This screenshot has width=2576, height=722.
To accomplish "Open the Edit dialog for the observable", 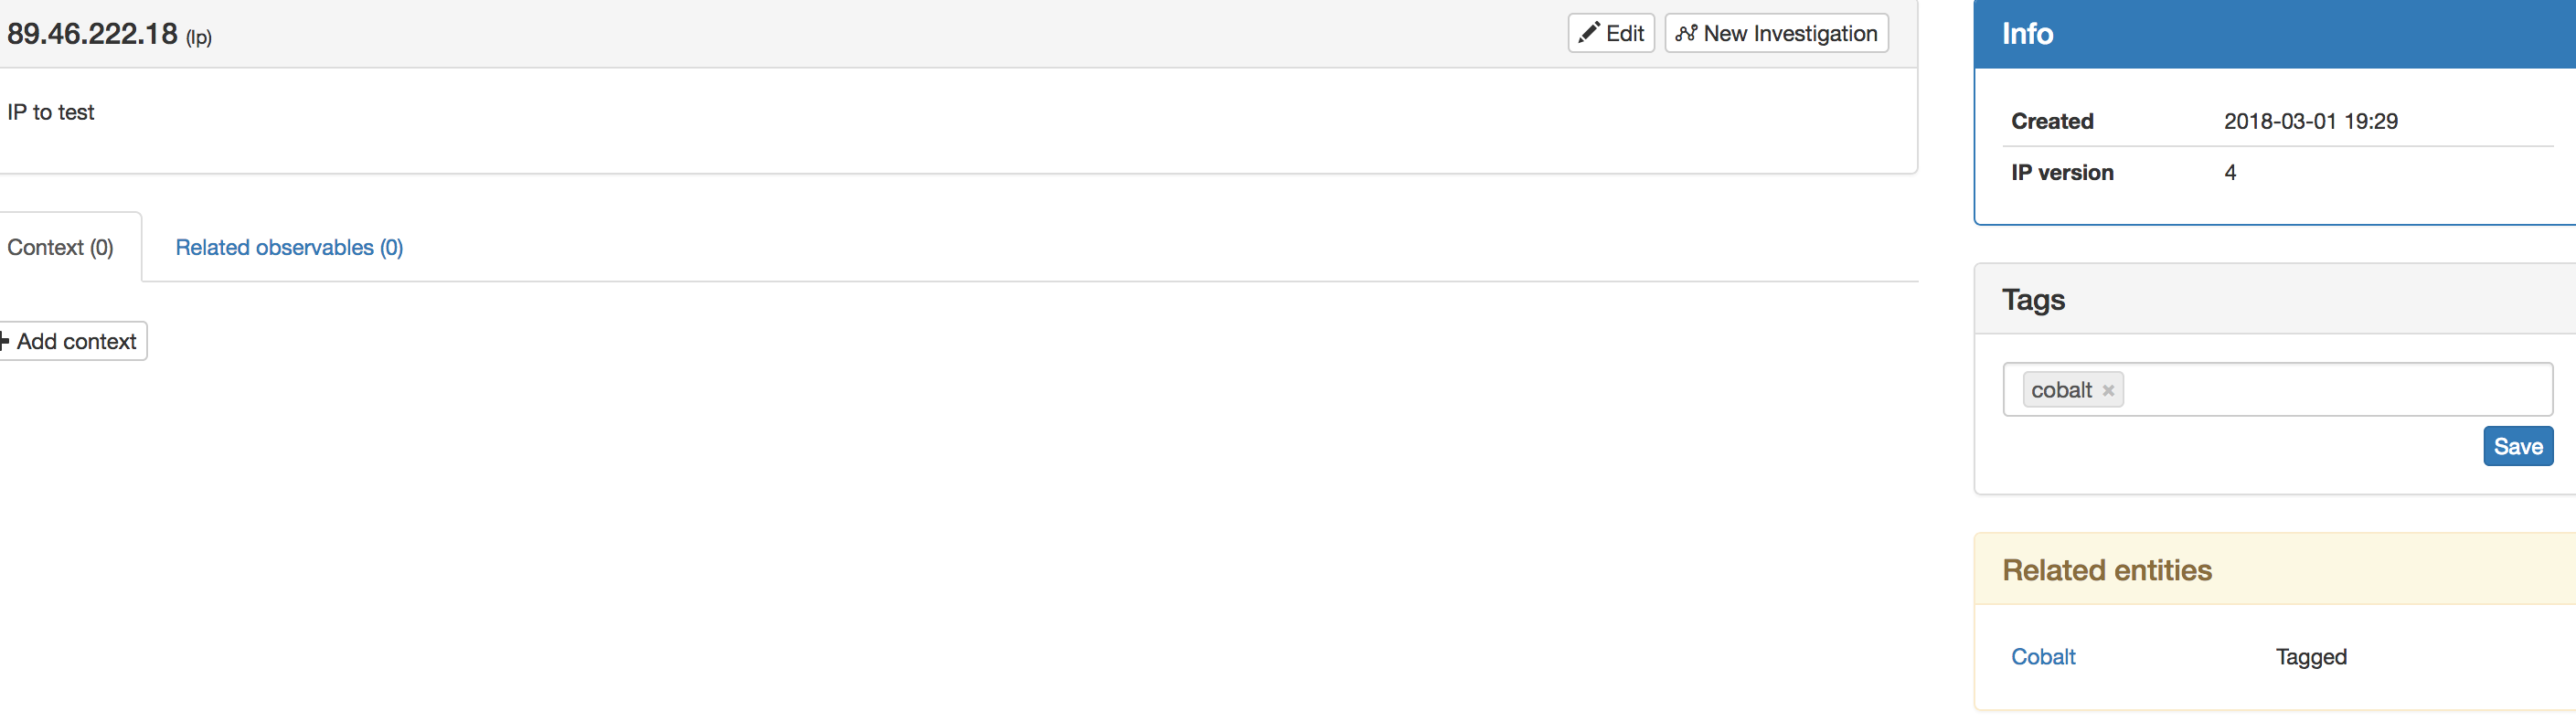I will (1610, 32).
